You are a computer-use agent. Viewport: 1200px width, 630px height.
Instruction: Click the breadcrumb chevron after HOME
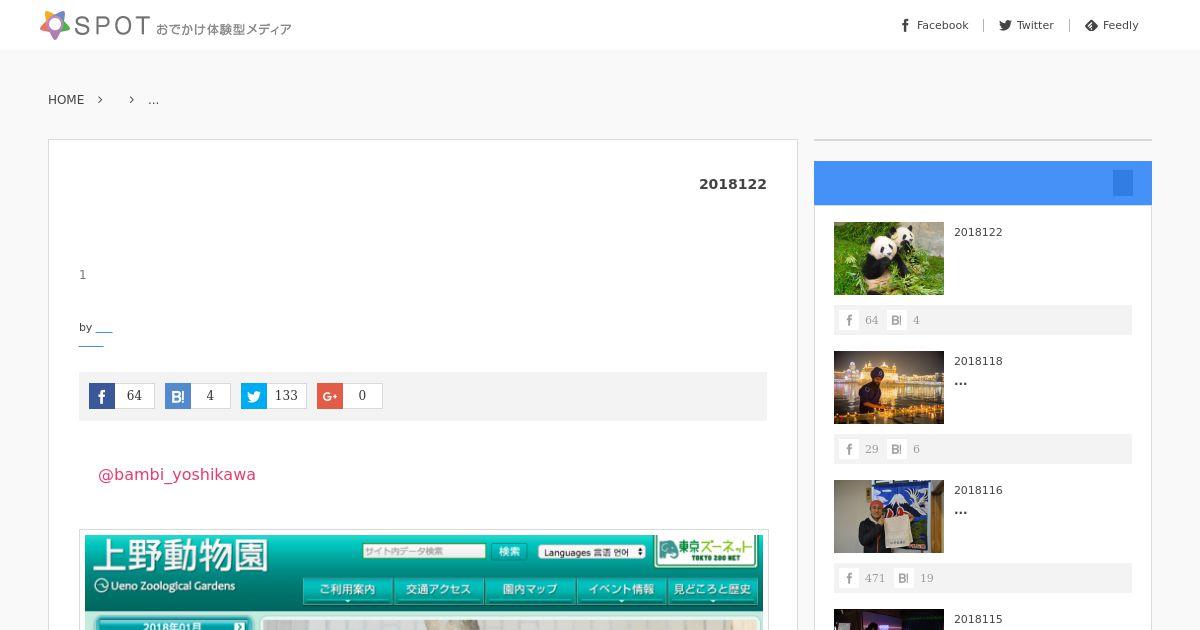click(100, 100)
